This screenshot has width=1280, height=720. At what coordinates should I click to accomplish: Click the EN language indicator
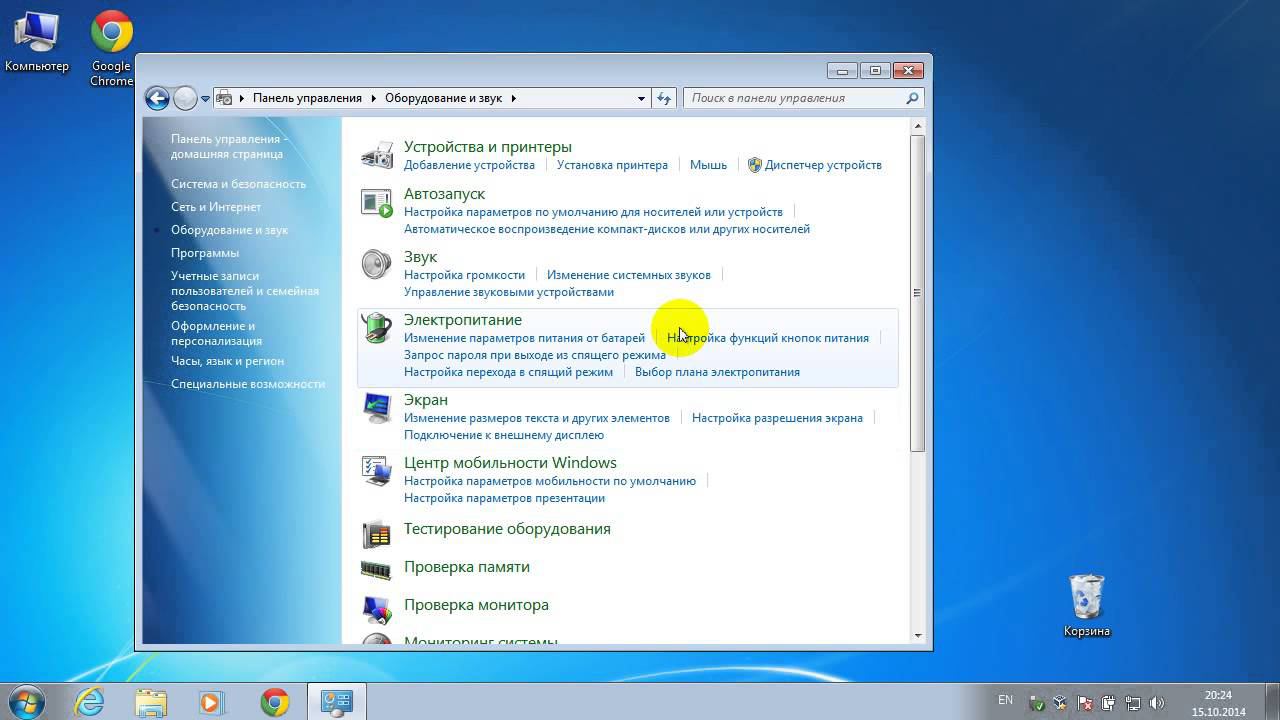click(x=1005, y=701)
